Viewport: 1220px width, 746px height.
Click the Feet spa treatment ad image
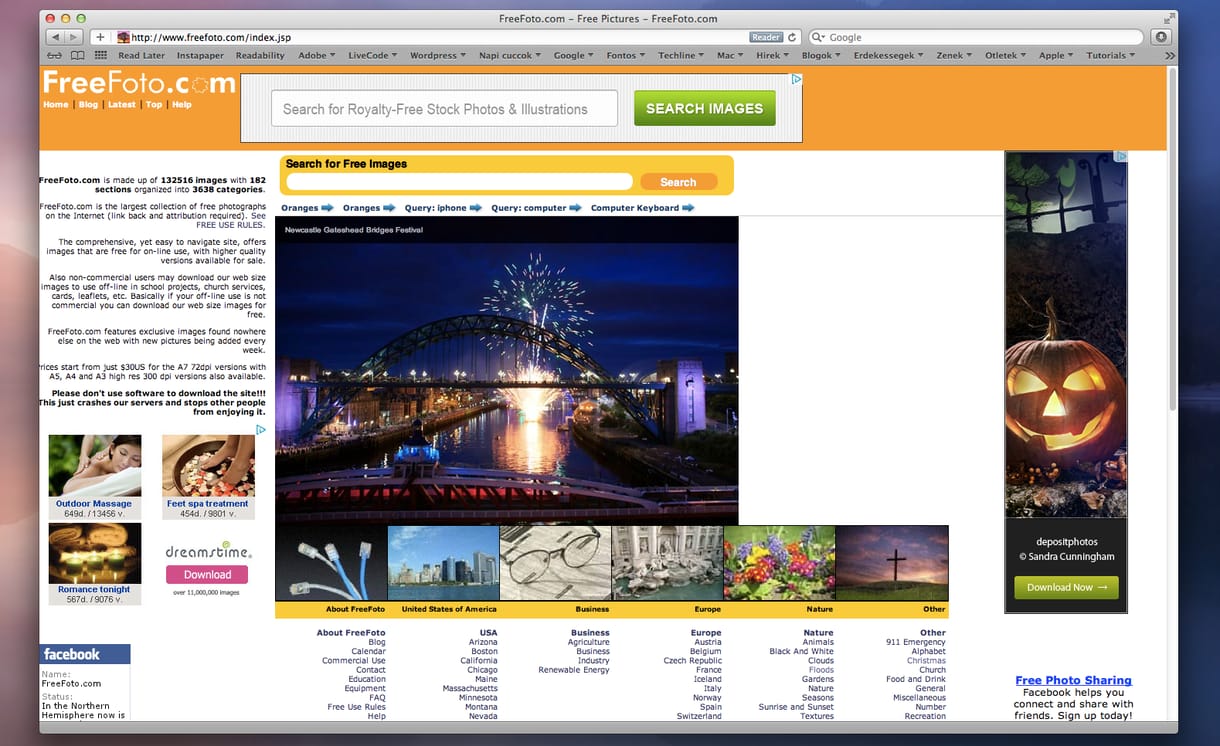coord(208,466)
